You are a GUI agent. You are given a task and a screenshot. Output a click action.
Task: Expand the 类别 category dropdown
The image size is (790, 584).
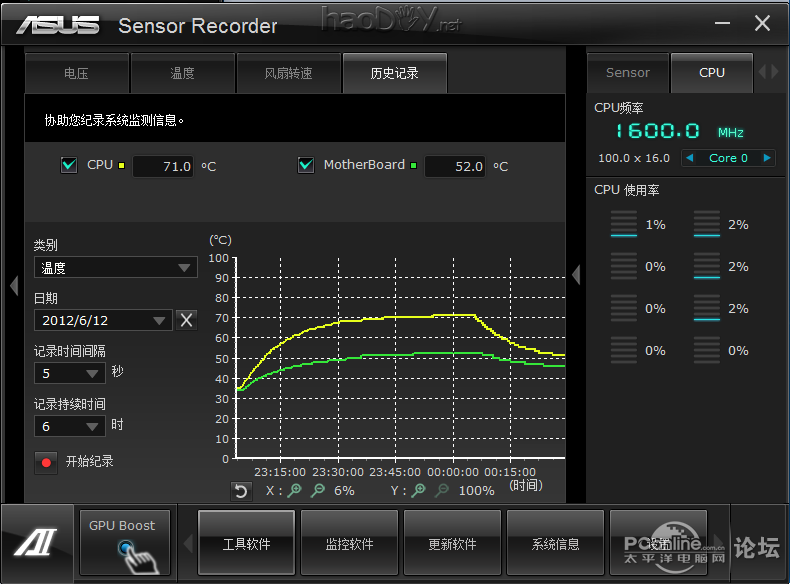click(x=115, y=268)
